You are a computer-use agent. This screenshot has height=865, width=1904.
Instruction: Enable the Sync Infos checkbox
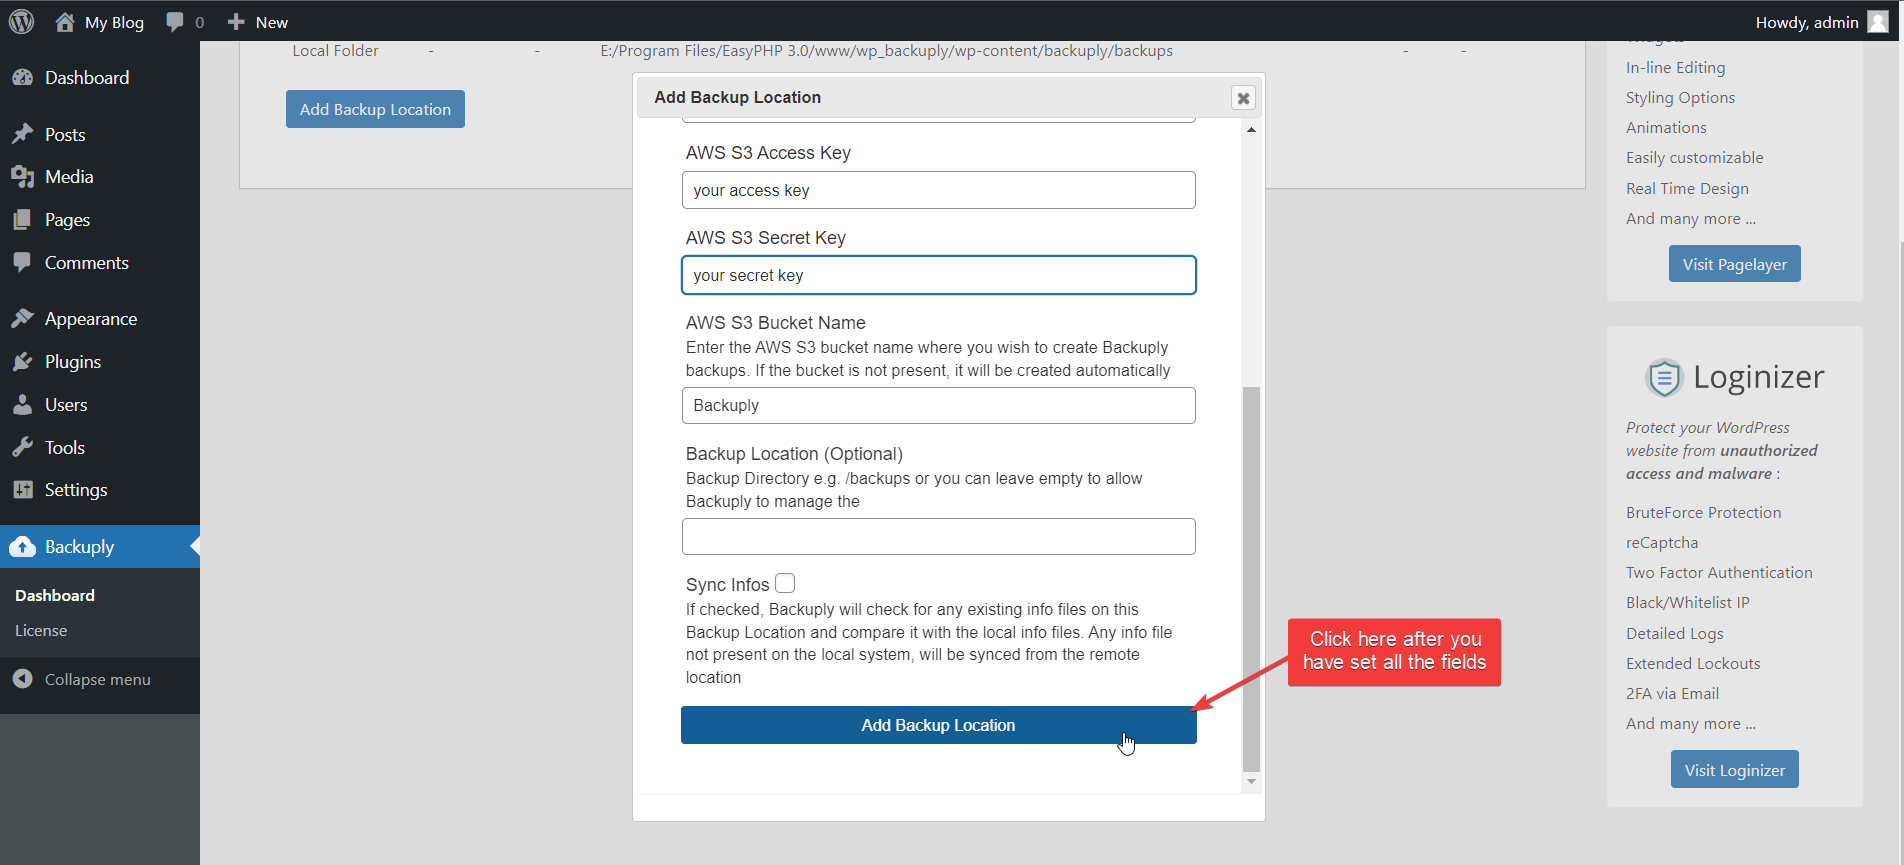(785, 583)
